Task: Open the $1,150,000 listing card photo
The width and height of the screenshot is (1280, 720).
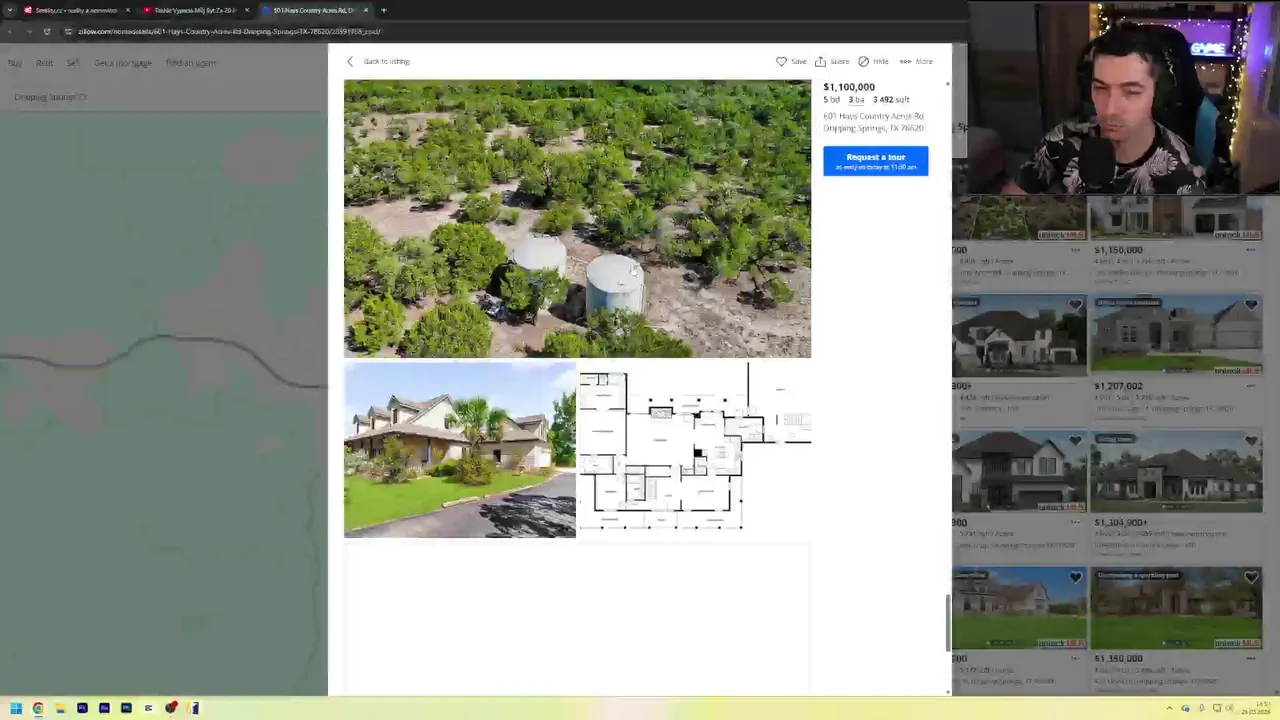Action: [x=1175, y=218]
